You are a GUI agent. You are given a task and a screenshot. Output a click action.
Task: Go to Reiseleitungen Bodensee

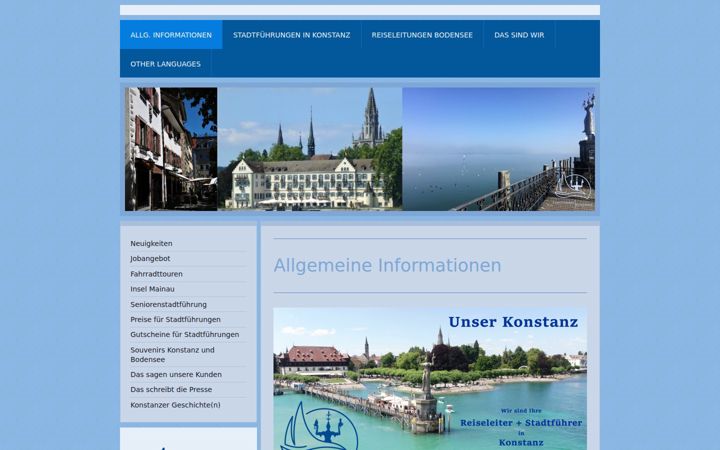(x=422, y=35)
